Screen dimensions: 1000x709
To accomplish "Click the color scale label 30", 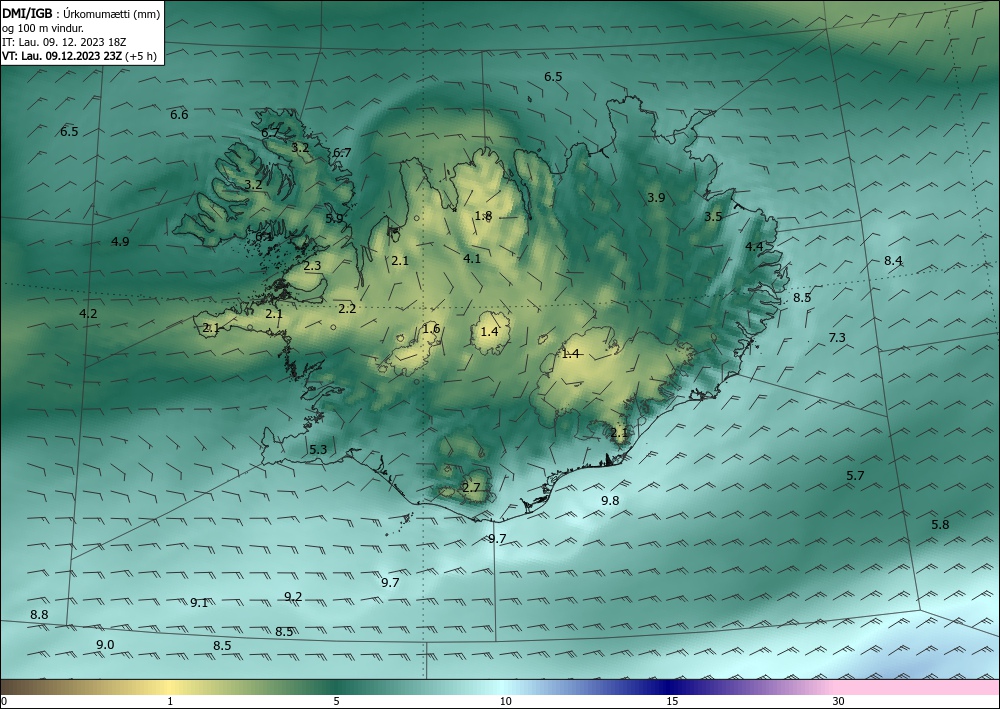I will [839, 702].
